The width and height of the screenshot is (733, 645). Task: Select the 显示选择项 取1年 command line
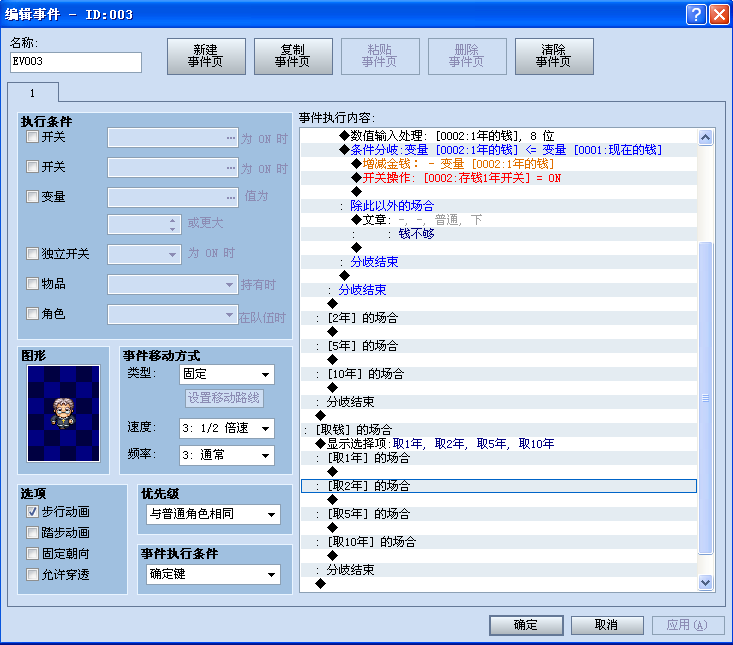pos(499,444)
